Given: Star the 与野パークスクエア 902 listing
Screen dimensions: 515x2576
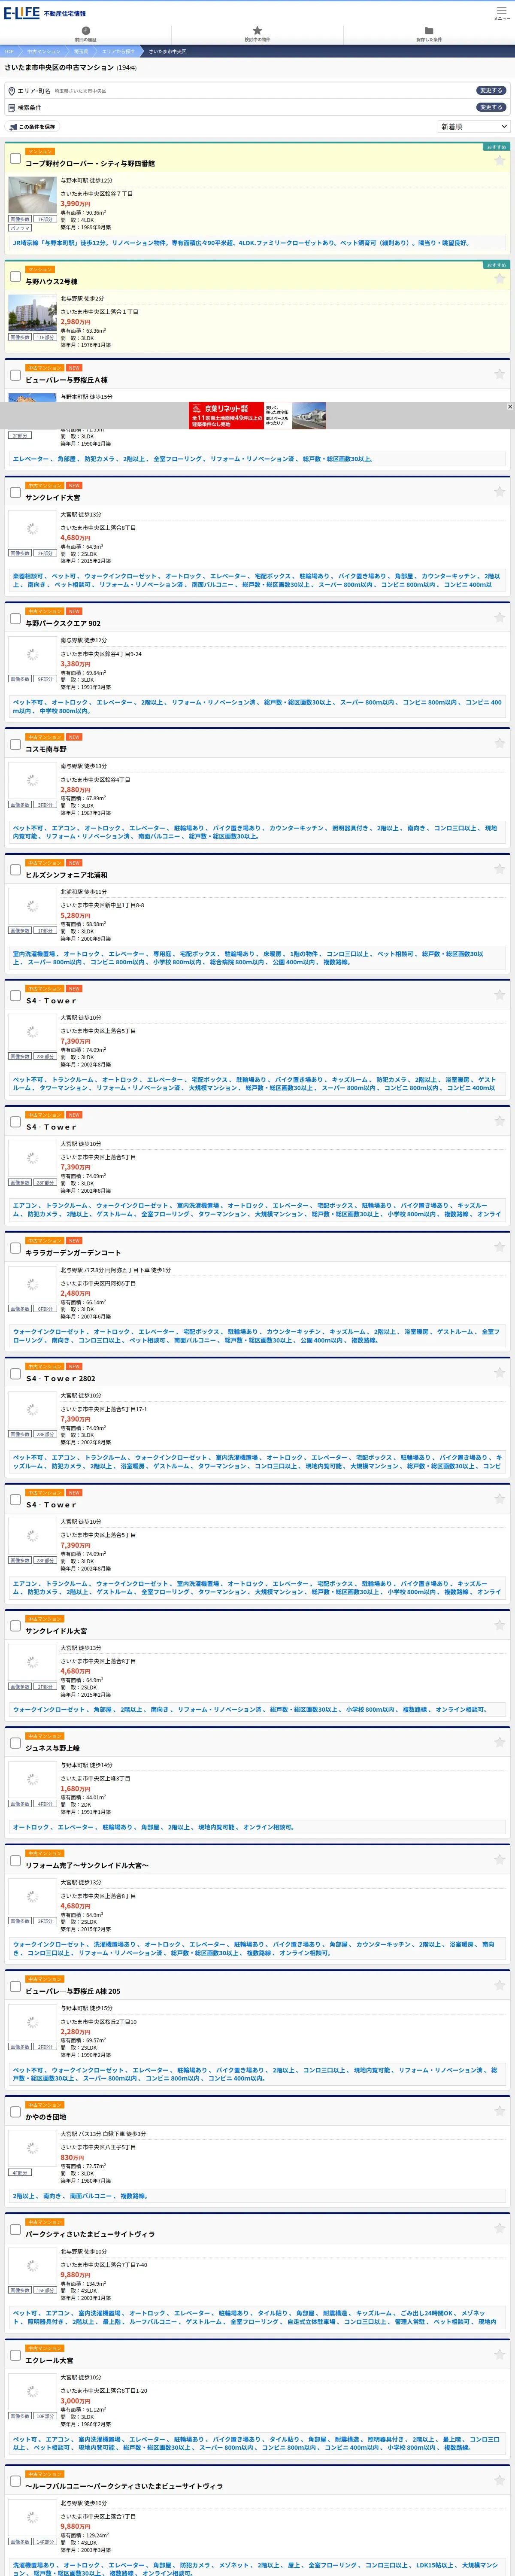Looking at the screenshot, I should click(499, 617).
